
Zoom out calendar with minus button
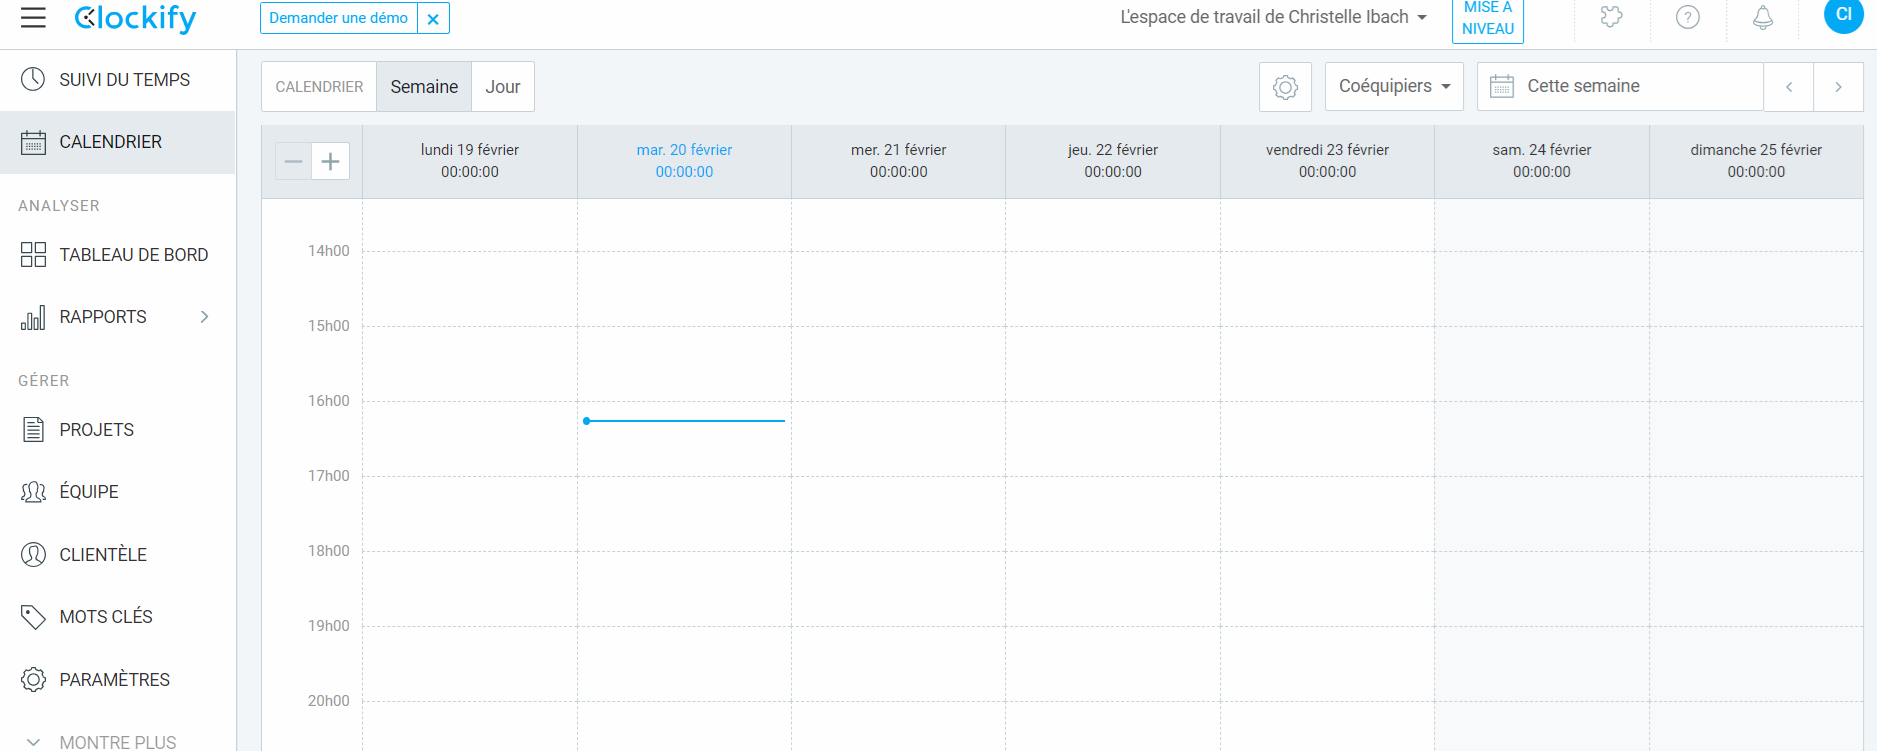point(293,161)
